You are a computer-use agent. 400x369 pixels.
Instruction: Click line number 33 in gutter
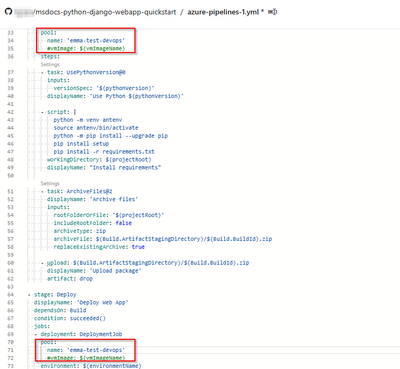(11, 33)
